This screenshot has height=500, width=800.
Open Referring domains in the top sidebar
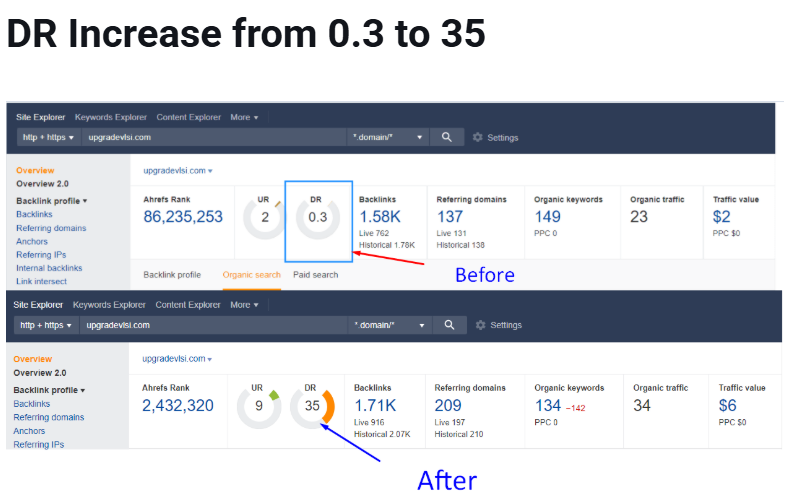(x=51, y=228)
